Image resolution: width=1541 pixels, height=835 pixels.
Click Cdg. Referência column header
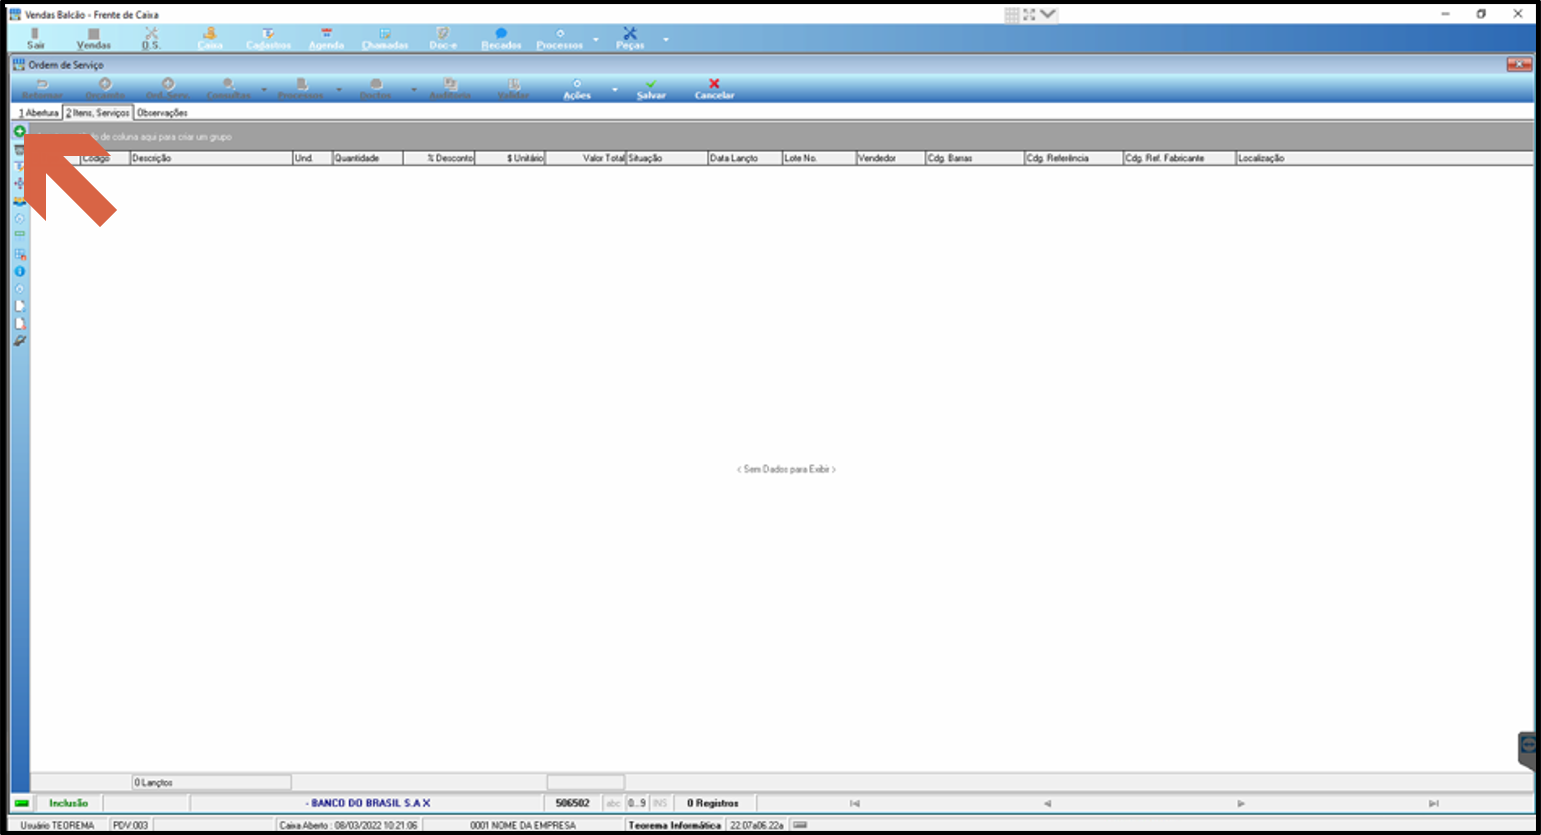click(x=1073, y=158)
